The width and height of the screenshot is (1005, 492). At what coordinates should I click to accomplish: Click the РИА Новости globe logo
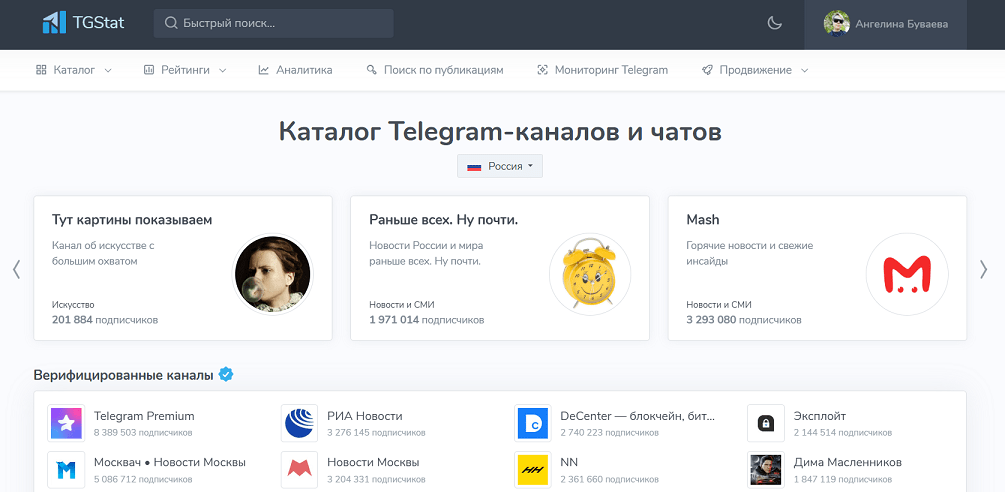[x=299, y=423]
